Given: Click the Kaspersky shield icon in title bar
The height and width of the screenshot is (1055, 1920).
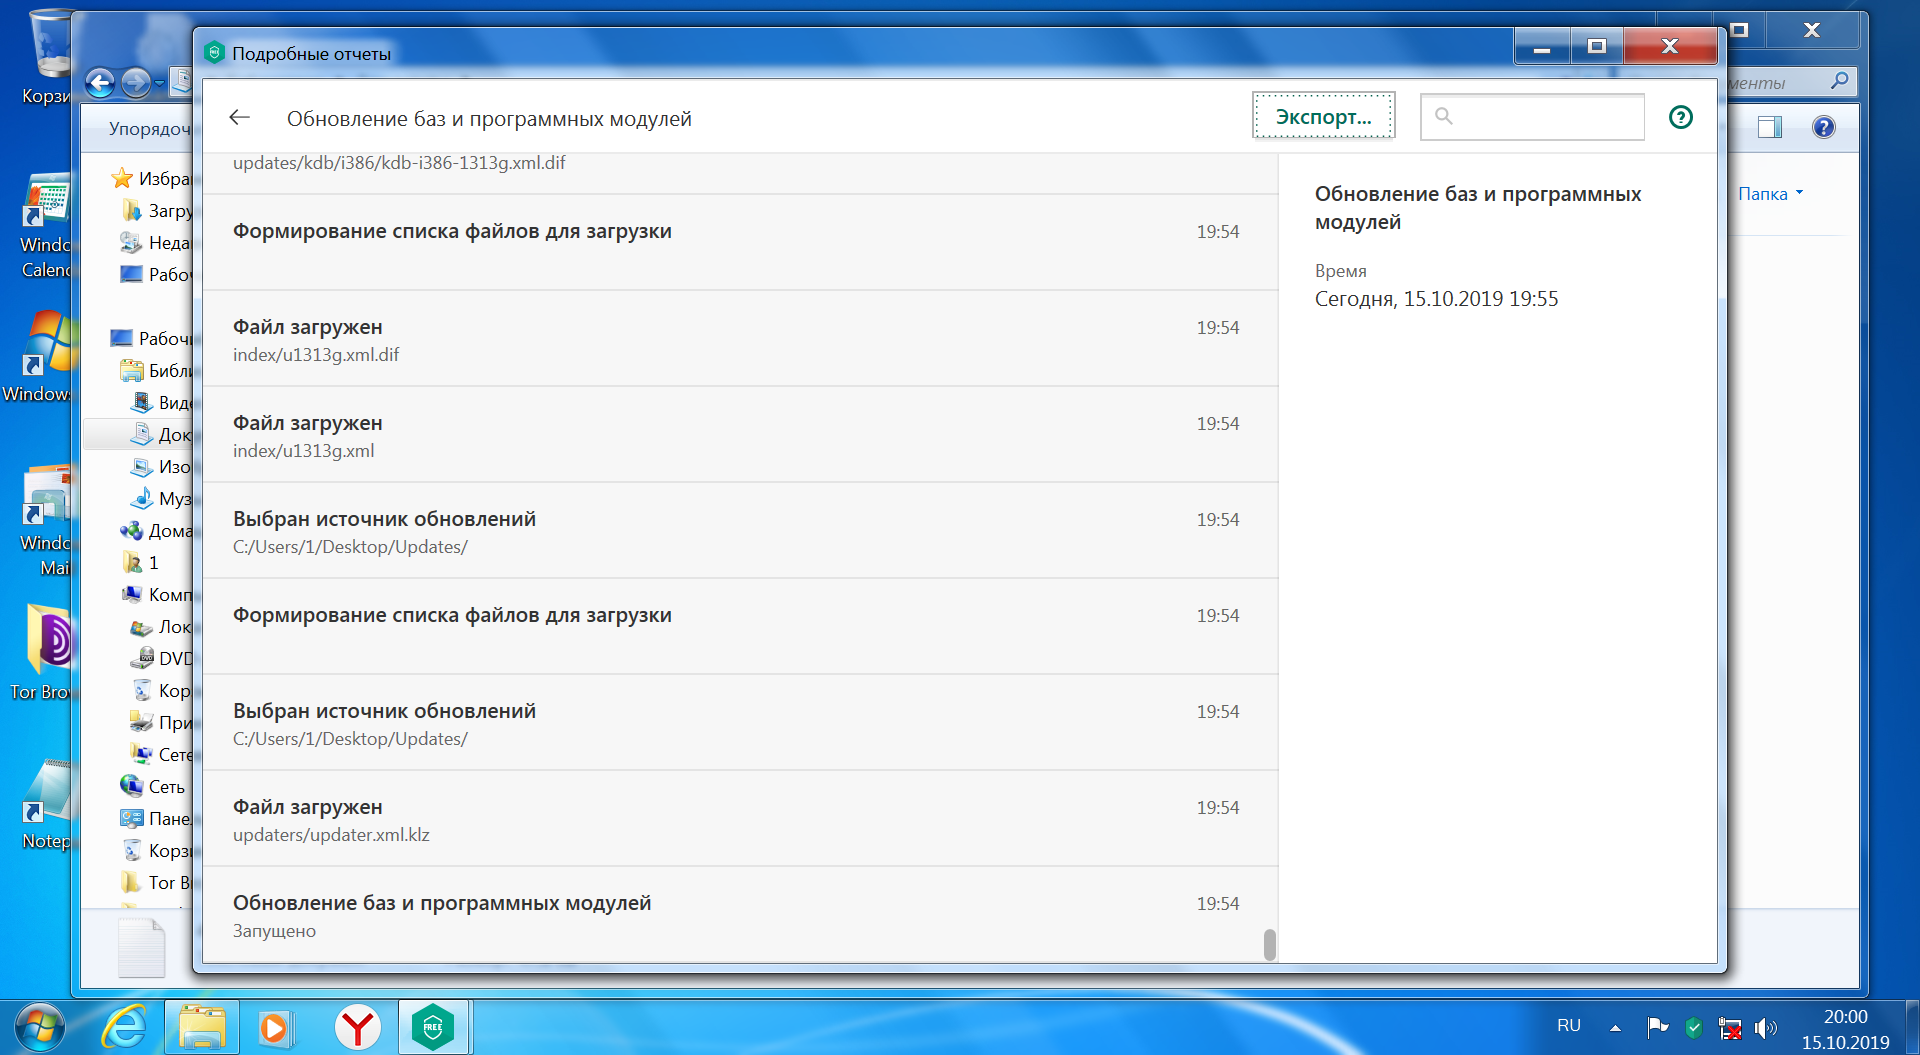Looking at the screenshot, I should (x=214, y=53).
